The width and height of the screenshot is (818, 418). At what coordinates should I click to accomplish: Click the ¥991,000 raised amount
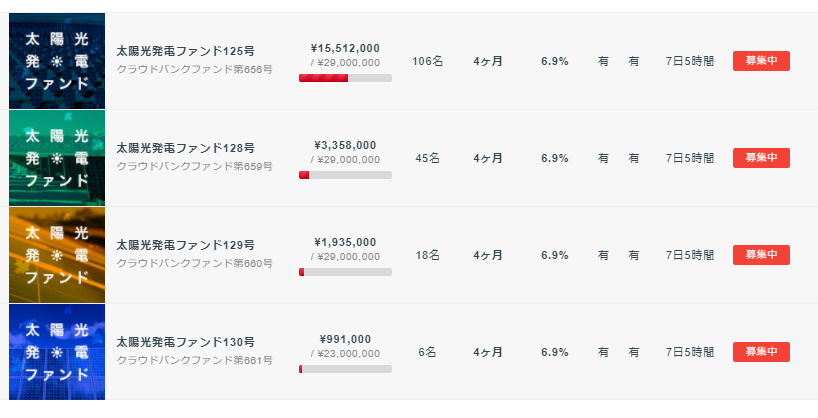point(345,340)
